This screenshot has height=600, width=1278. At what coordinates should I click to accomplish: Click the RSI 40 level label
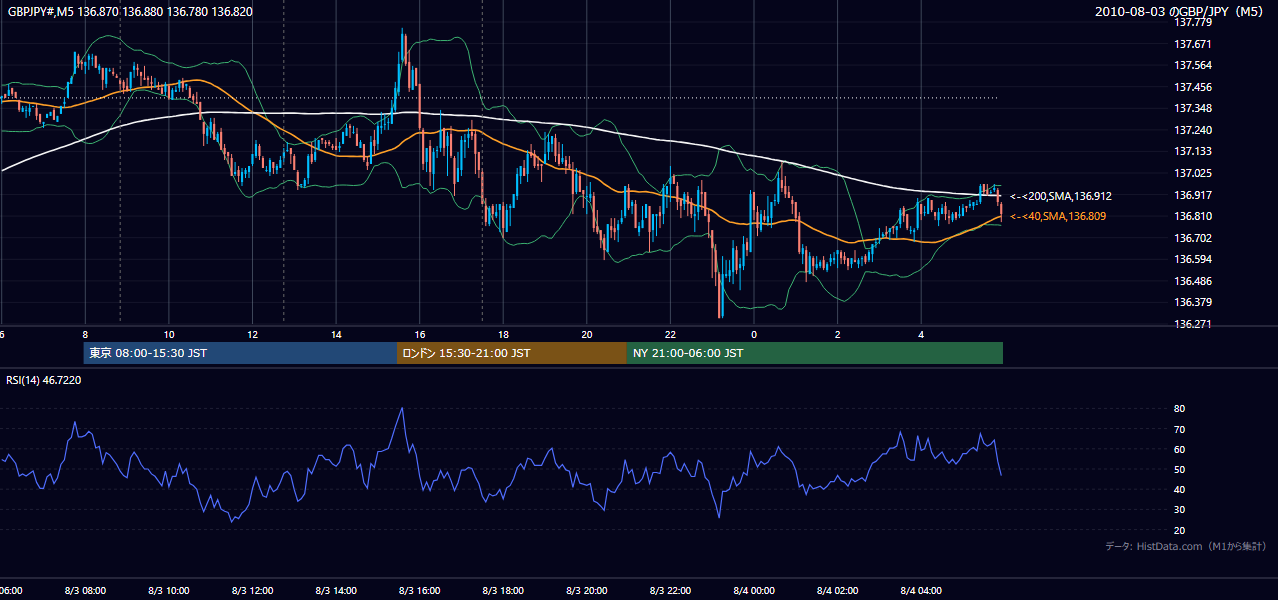click(x=1179, y=489)
